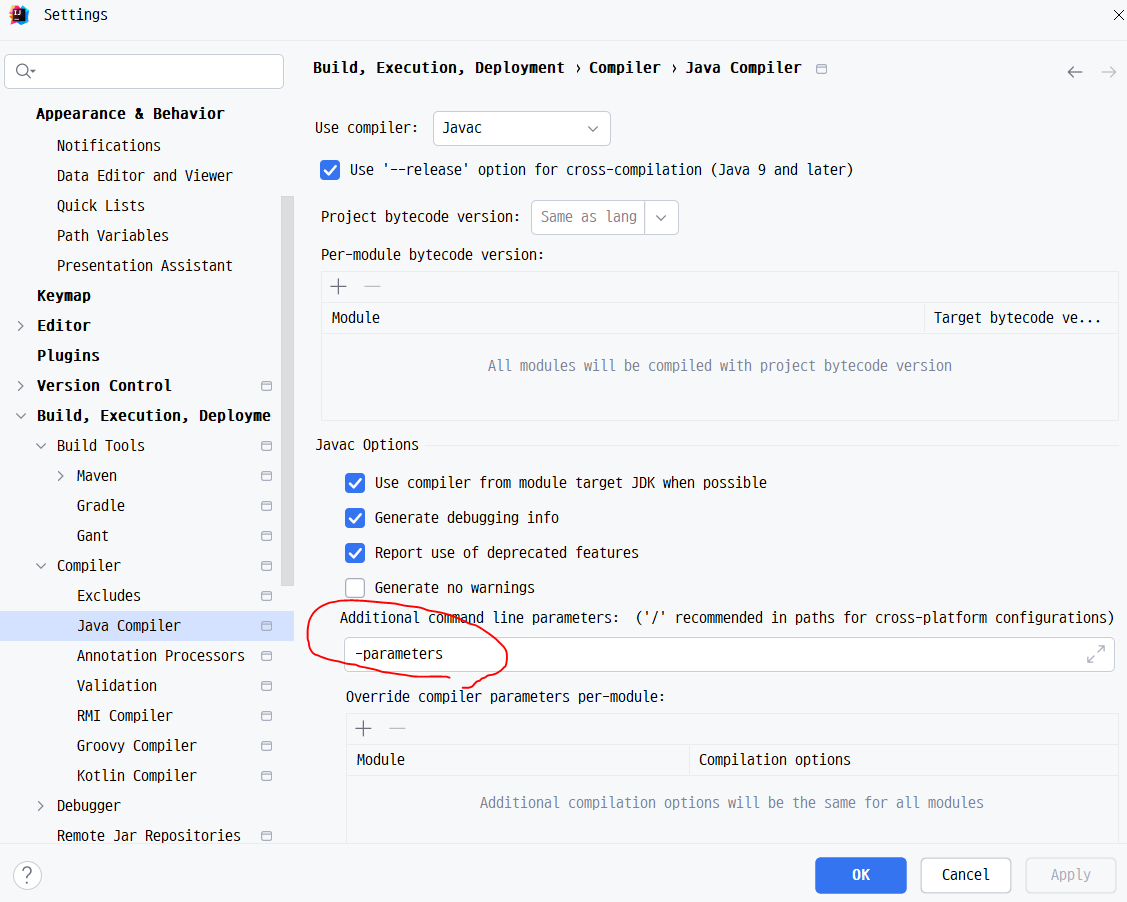Click project icon beside Compiler
This screenshot has height=902, width=1127.
point(267,566)
